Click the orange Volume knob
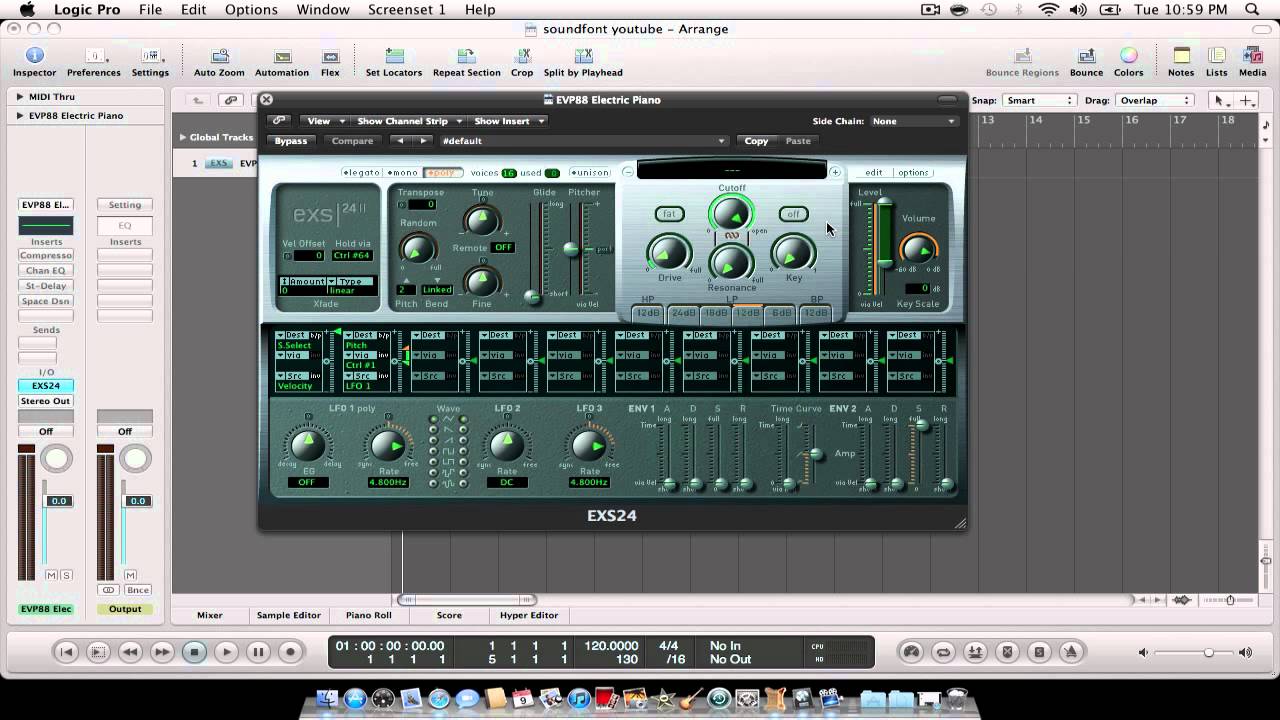This screenshot has width=1280, height=720. [918, 248]
